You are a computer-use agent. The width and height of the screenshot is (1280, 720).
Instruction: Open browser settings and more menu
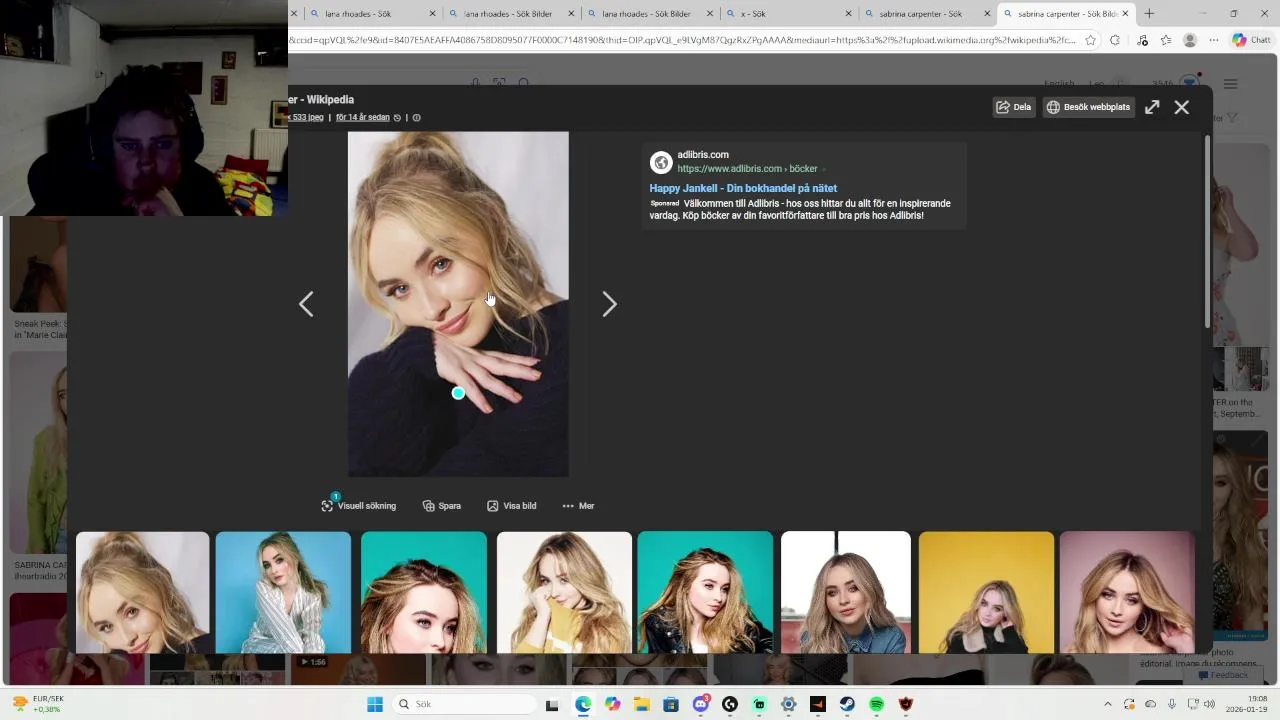click(x=1213, y=41)
